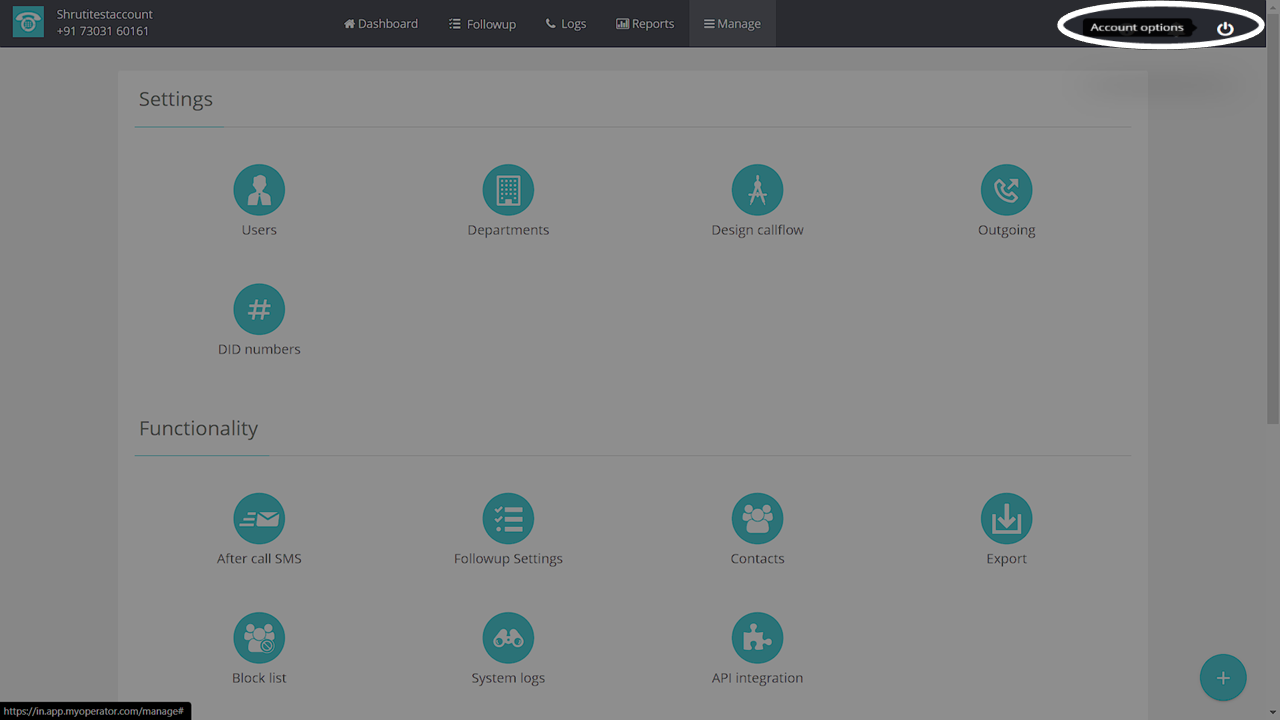Open the Design callflow icon
Screen dimensions: 1280x720
[x=757, y=190]
